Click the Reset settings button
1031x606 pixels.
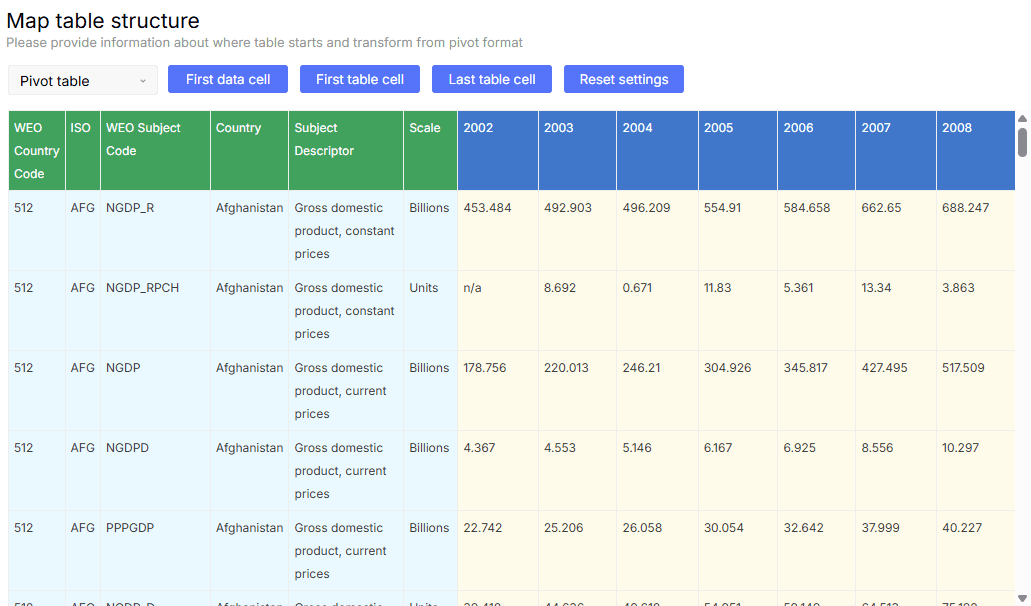pyautogui.click(x=623, y=79)
